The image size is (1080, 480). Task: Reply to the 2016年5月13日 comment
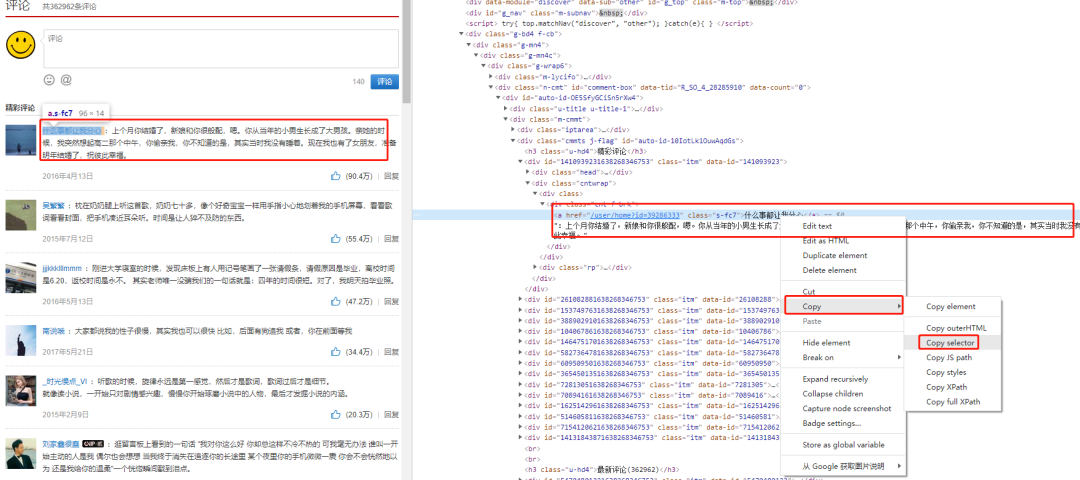point(391,302)
